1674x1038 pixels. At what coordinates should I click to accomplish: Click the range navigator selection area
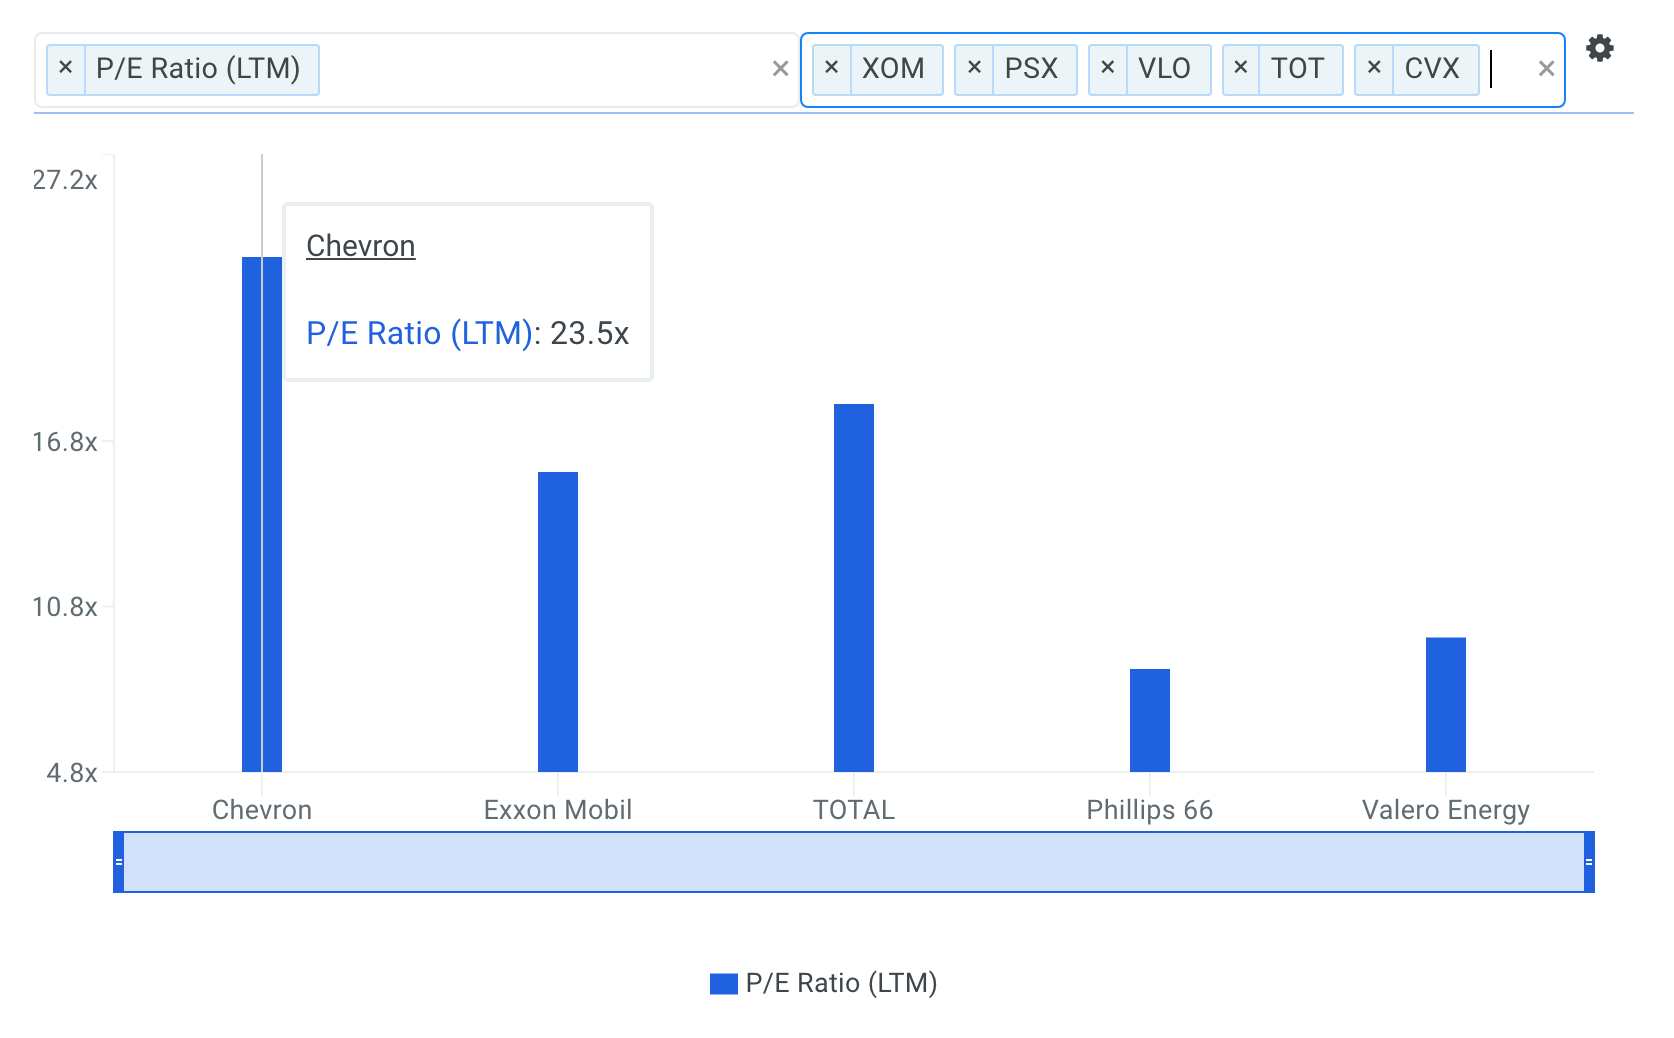coord(854,862)
